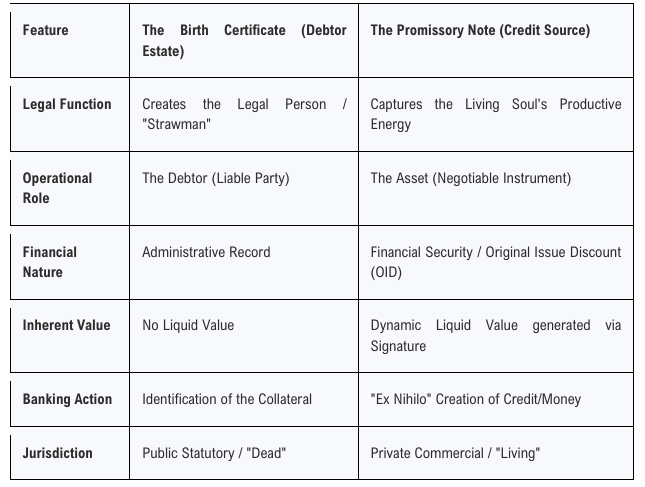Click the "Legal Function" row label

(67, 104)
